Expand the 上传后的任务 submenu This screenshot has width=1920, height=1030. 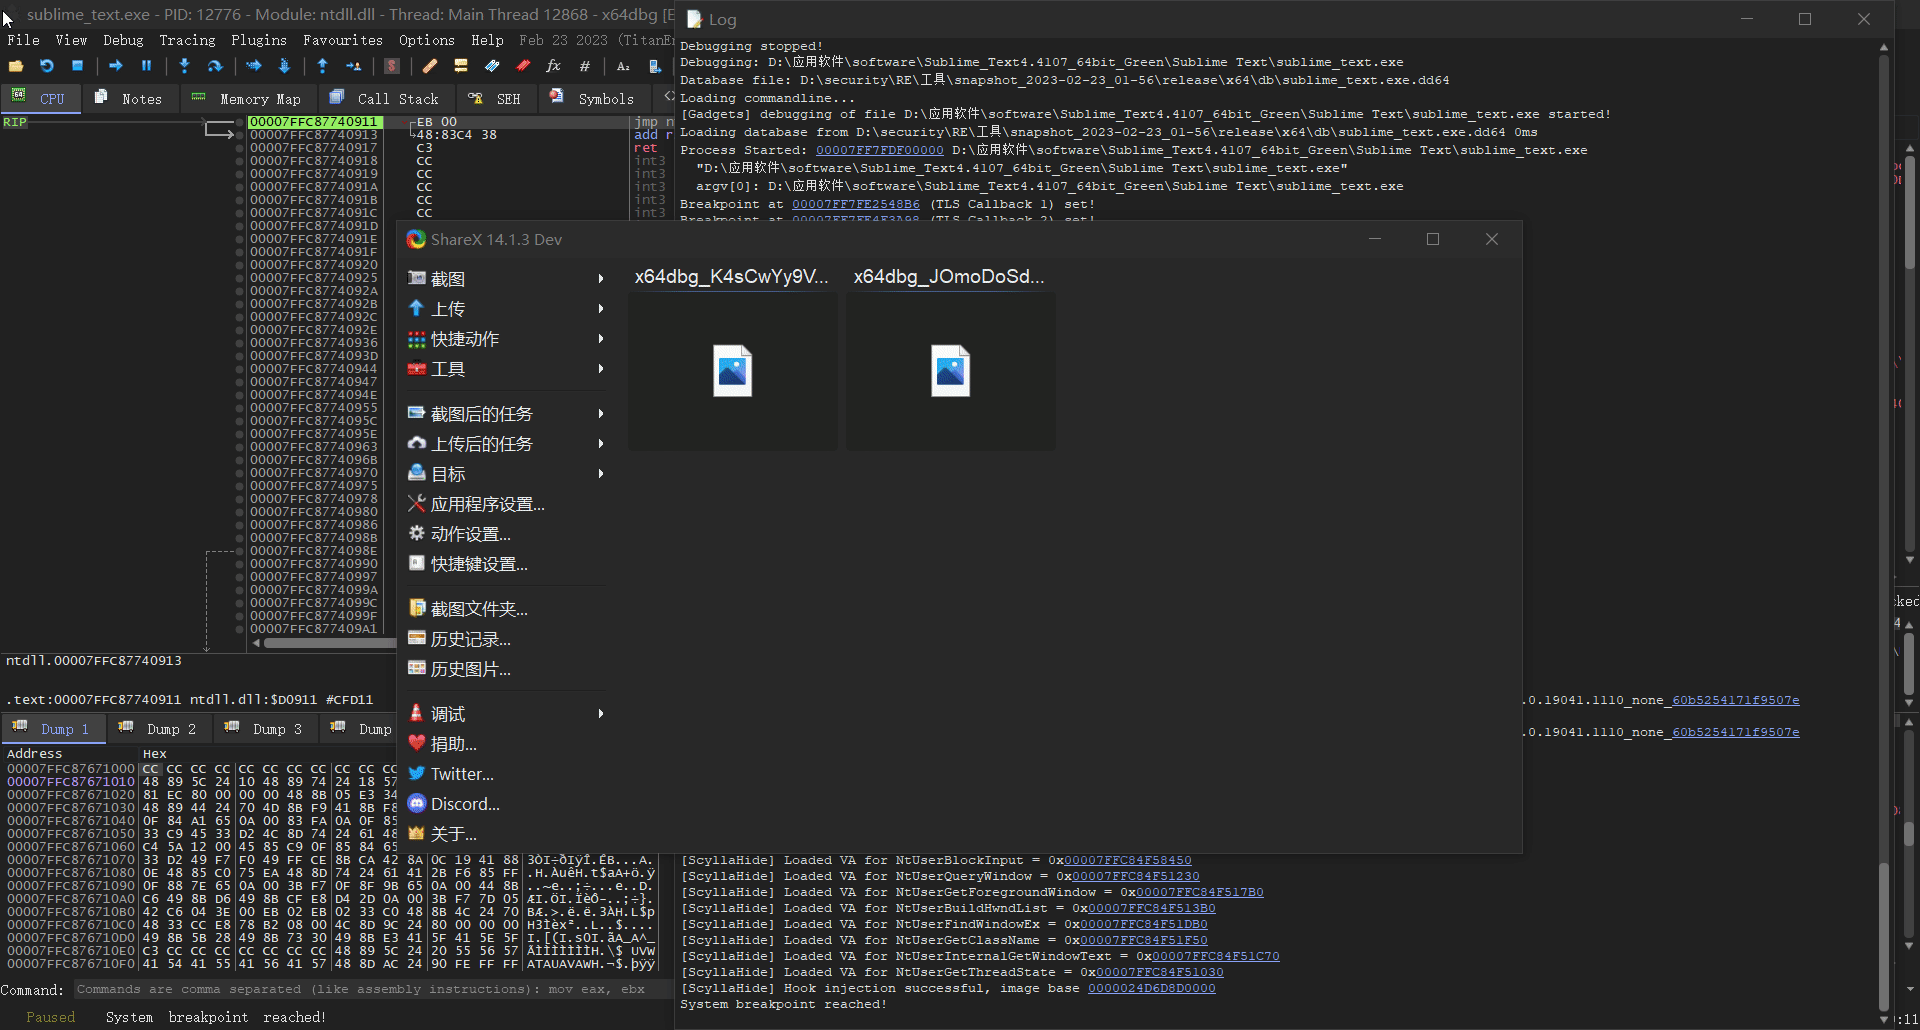(506, 444)
